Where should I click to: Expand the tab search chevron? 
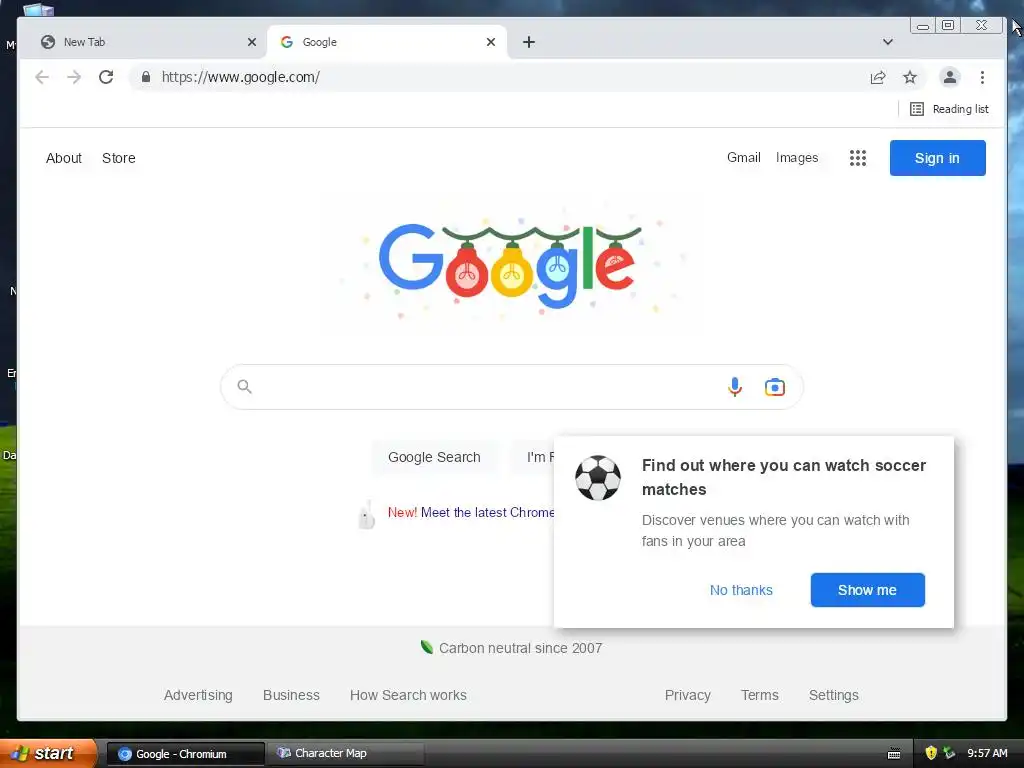pyautogui.click(x=888, y=42)
